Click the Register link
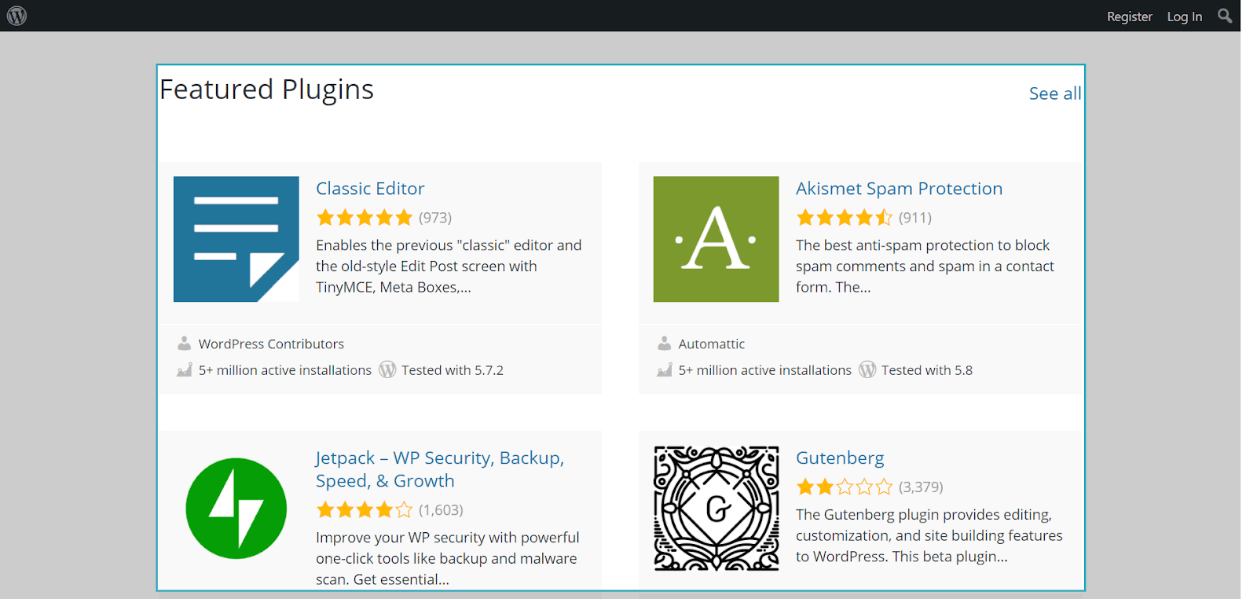 click(x=1130, y=16)
